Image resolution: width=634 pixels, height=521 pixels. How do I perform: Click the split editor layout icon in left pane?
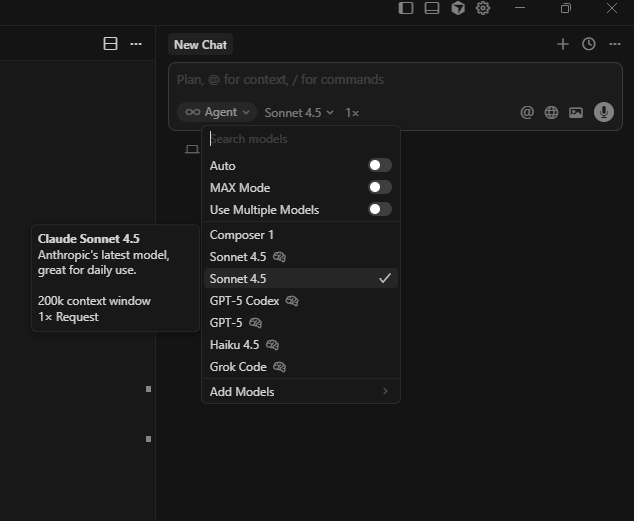coord(110,44)
